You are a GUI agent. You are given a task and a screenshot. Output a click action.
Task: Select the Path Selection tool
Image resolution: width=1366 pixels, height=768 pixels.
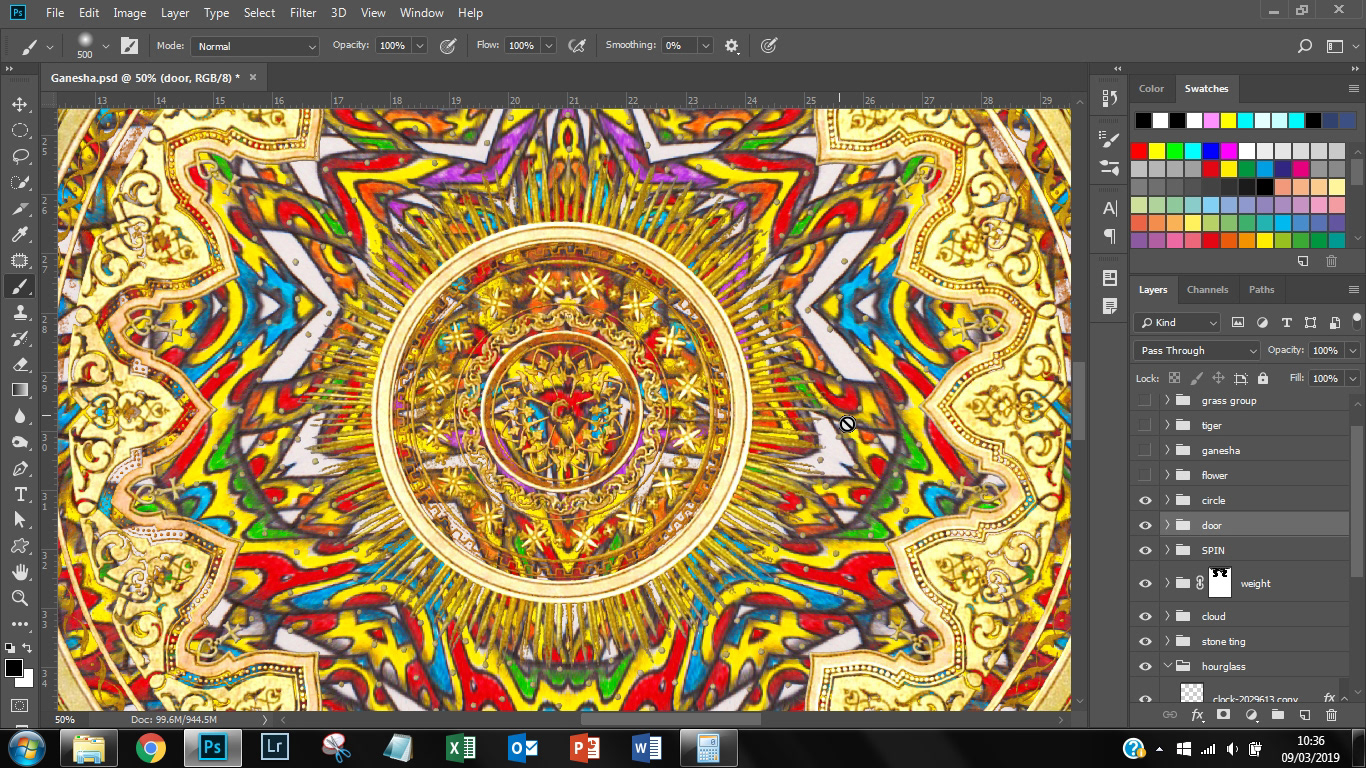pos(19,520)
